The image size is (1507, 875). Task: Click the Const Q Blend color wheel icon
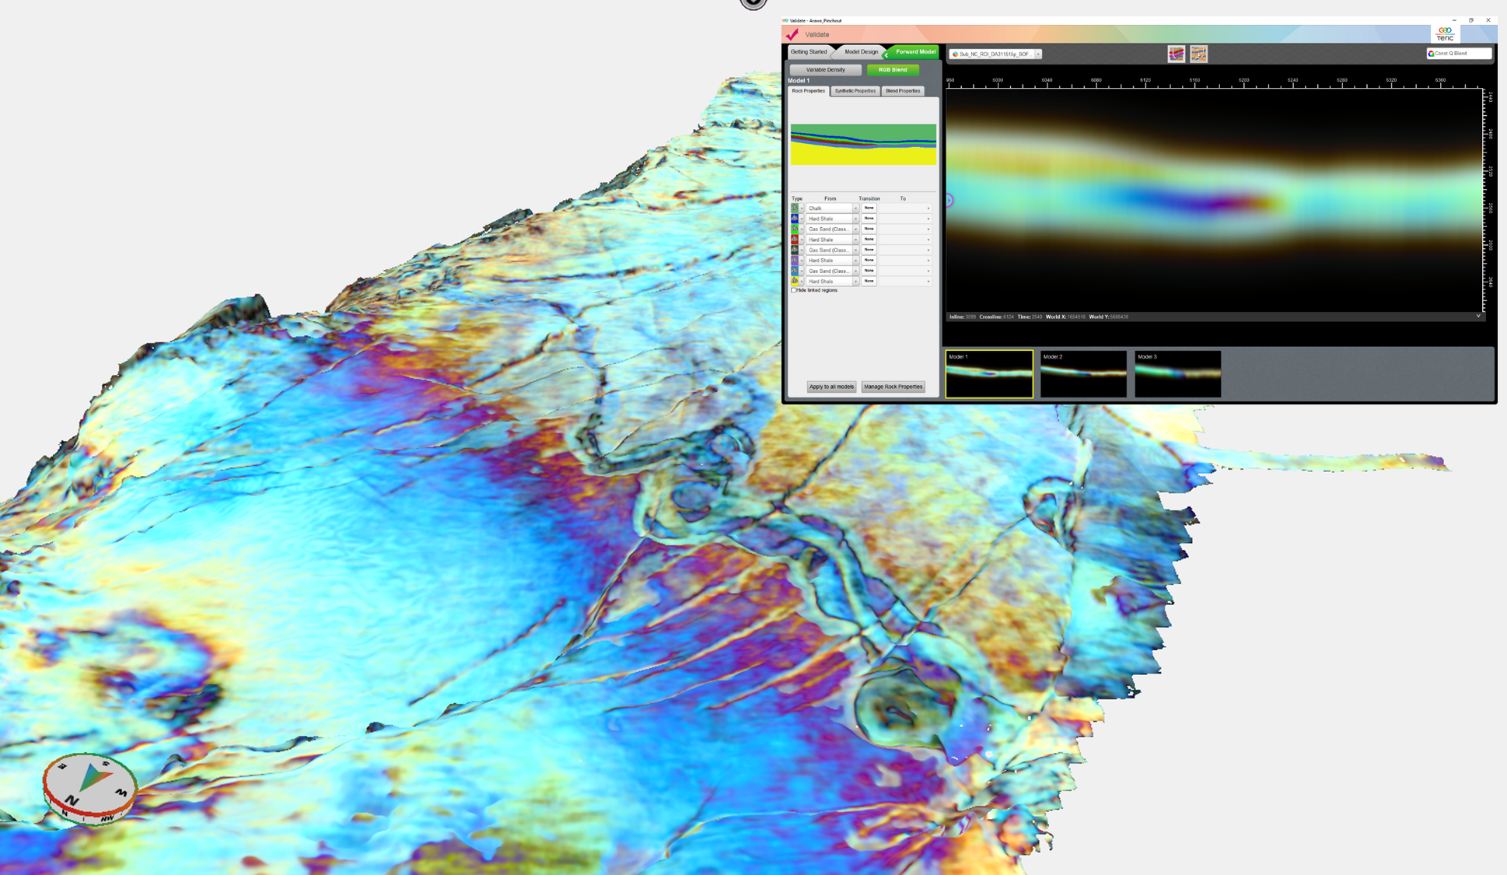coord(1431,54)
